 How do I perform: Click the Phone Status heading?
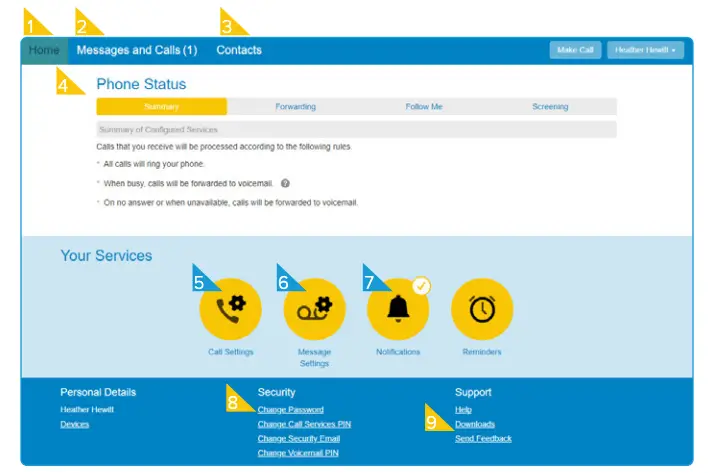pos(141,84)
